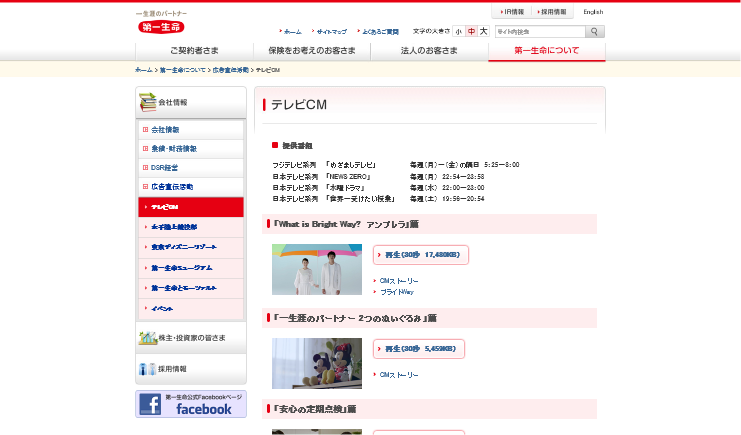Expand 業績・財務情報 plus icon

(x=146, y=148)
